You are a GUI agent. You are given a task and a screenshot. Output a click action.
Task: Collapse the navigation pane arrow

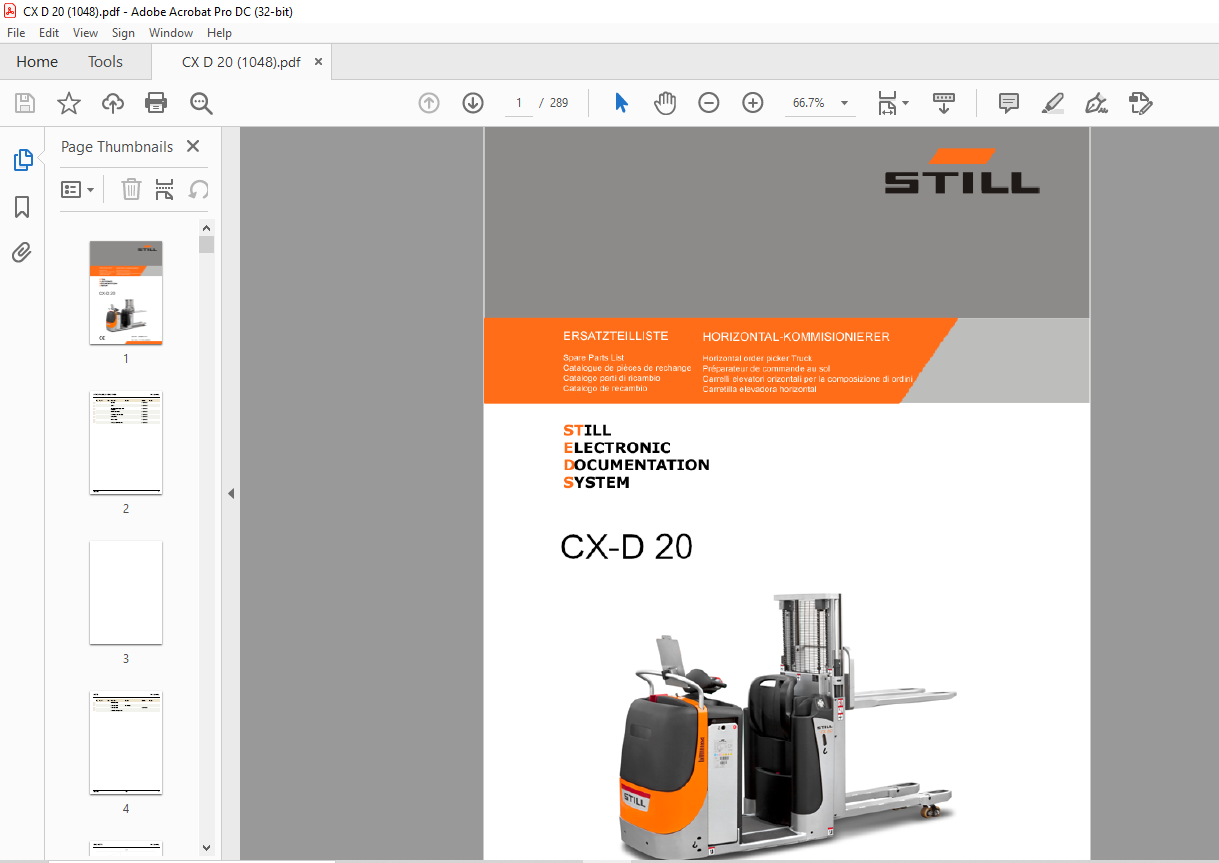231,494
